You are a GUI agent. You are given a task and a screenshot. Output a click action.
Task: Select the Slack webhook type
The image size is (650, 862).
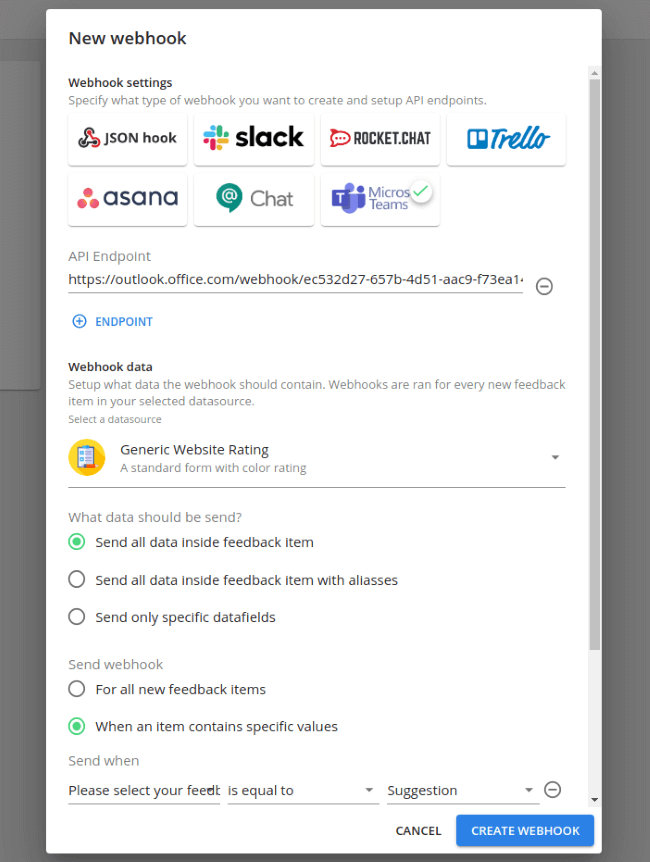click(x=253, y=138)
